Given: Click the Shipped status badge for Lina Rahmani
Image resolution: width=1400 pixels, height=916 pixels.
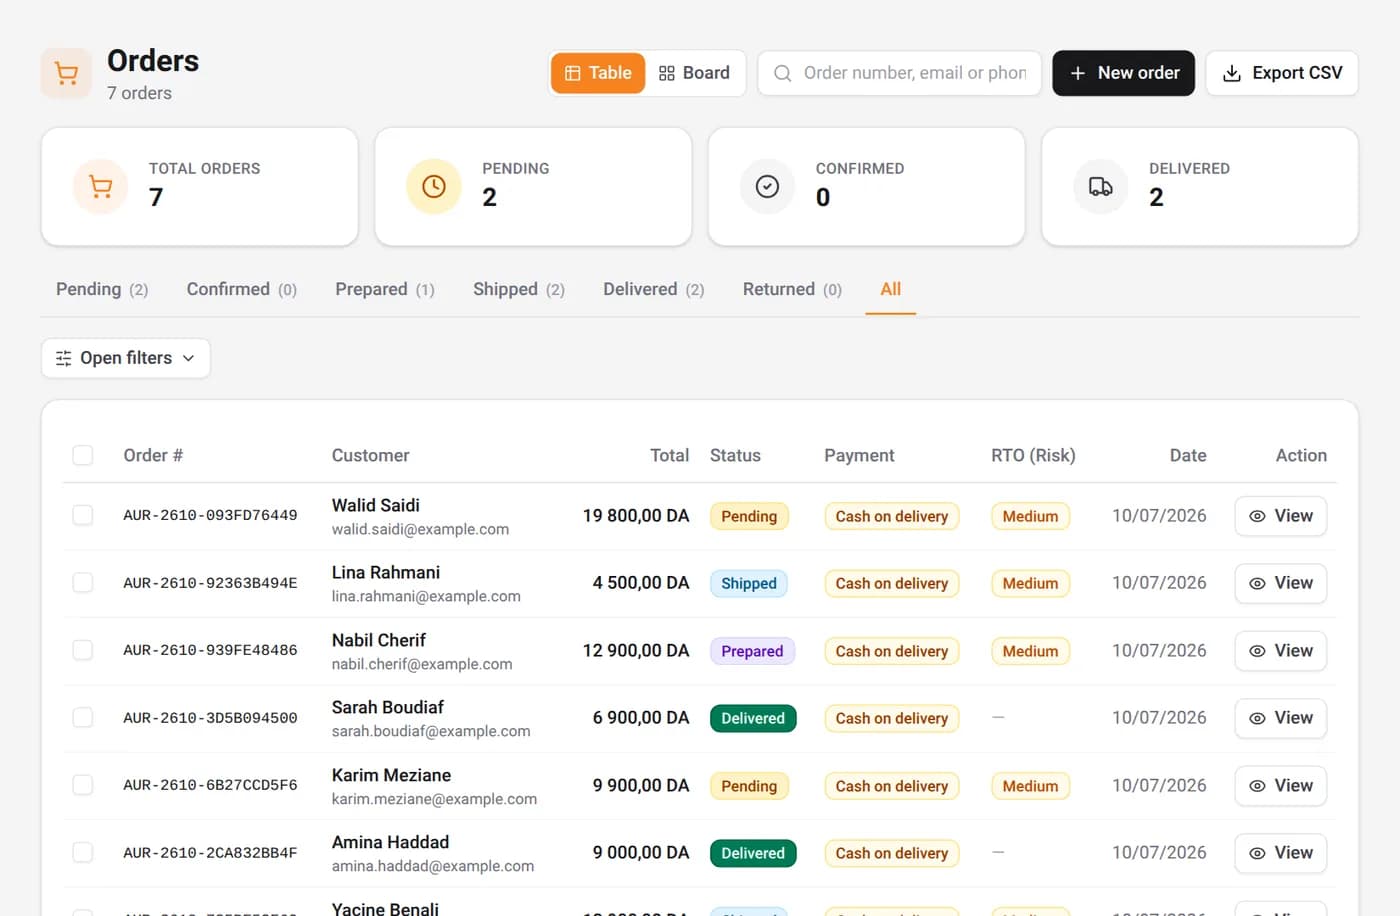Looking at the screenshot, I should (749, 583).
